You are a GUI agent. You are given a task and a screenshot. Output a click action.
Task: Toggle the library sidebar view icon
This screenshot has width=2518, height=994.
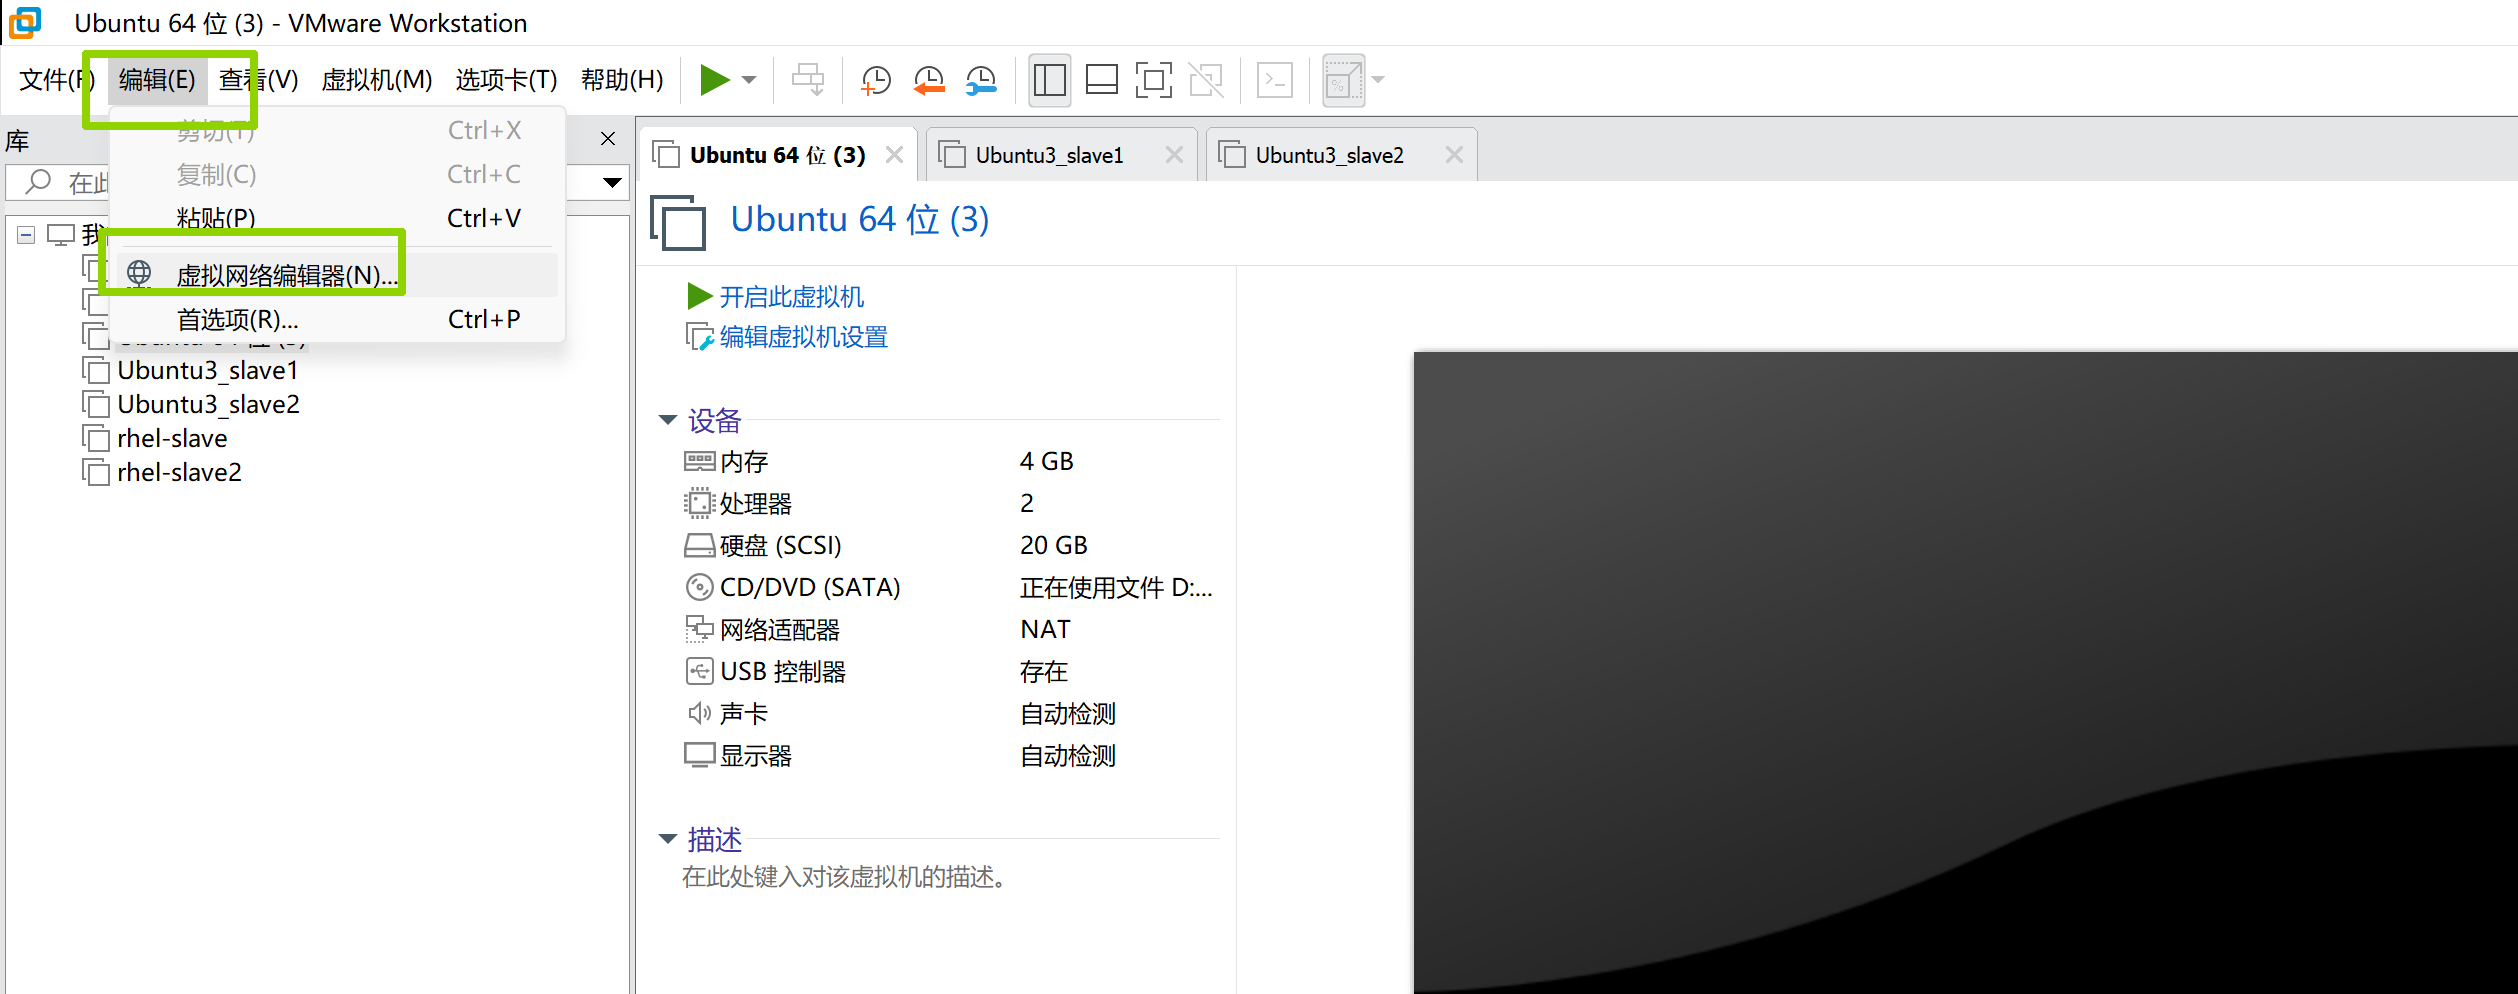1050,80
